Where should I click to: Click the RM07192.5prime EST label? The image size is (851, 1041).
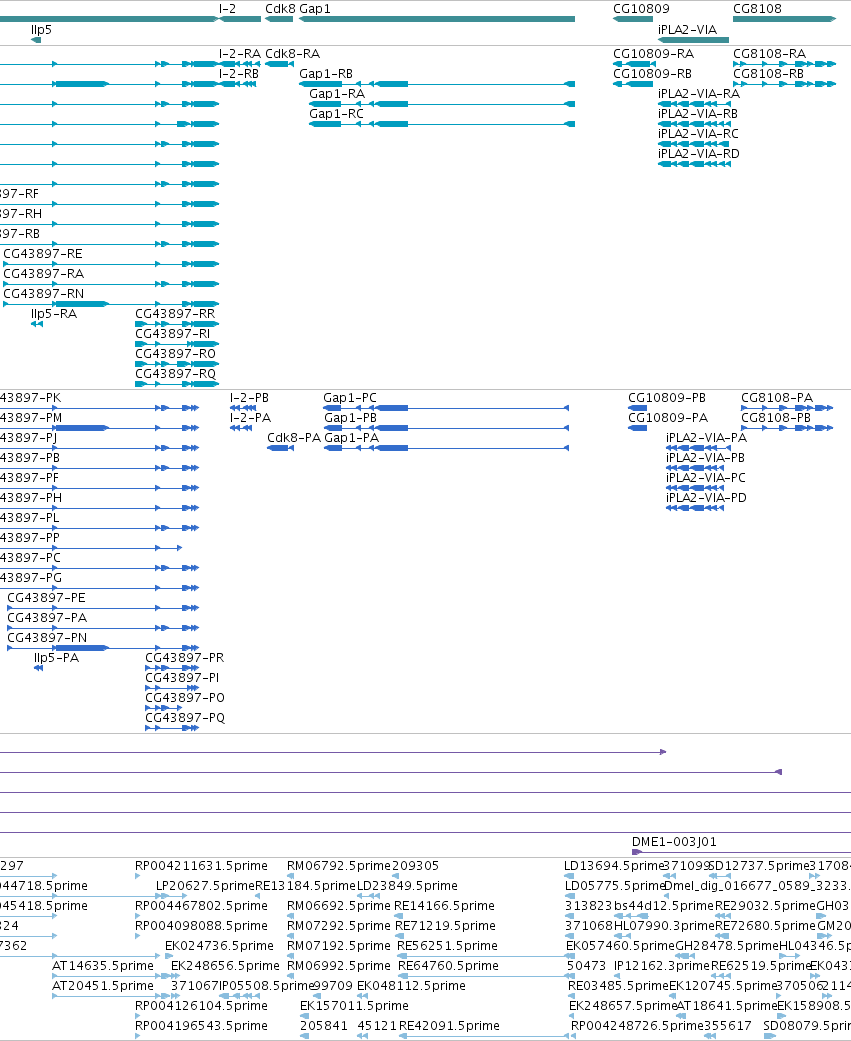pos(339,945)
